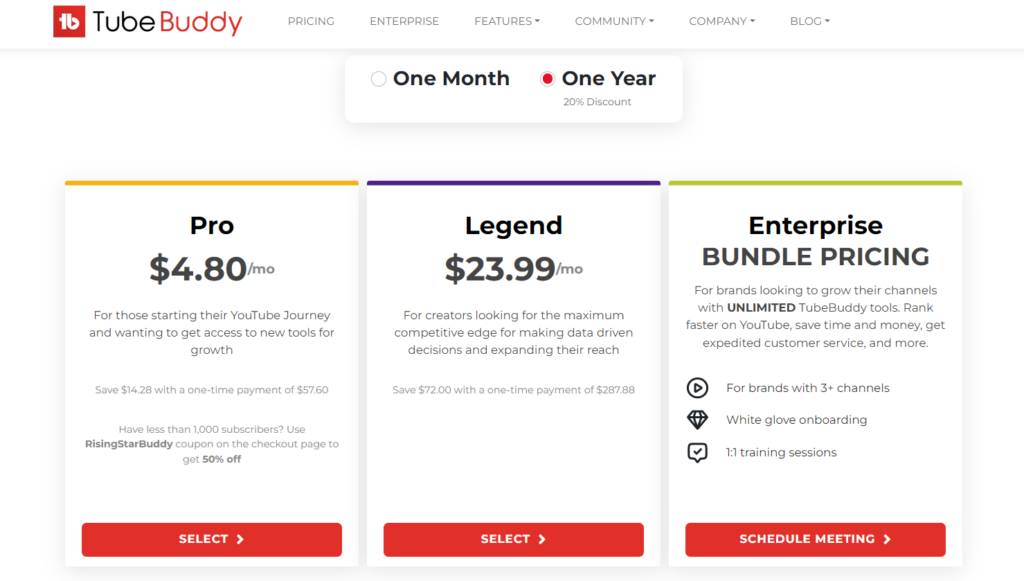Select the One Month billing radio button

pos(378,79)
